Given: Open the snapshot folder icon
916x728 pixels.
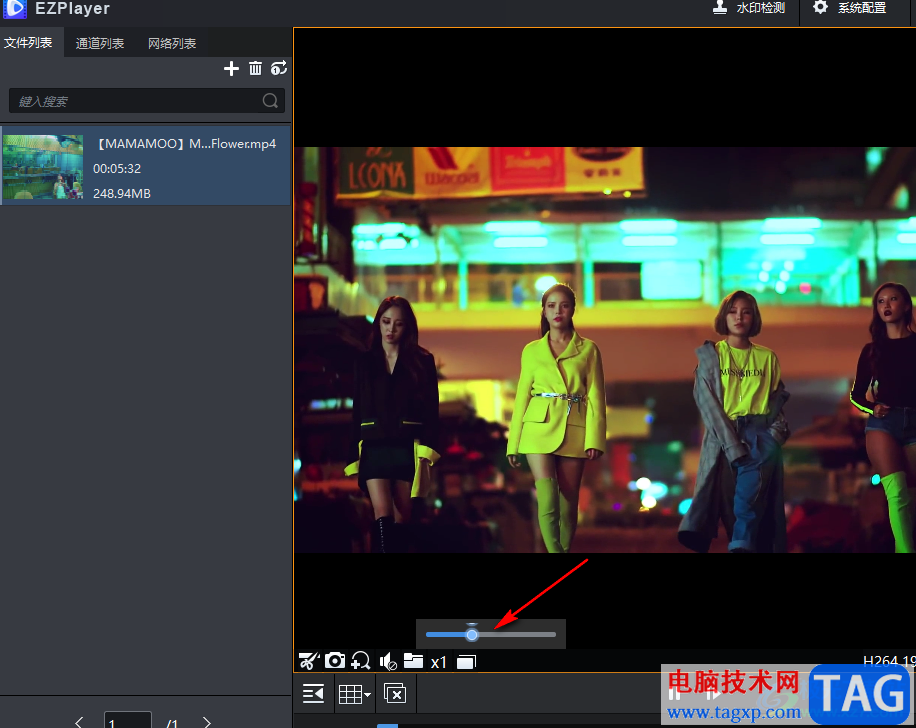Looking at the screenshot, I should coord(413,661).
